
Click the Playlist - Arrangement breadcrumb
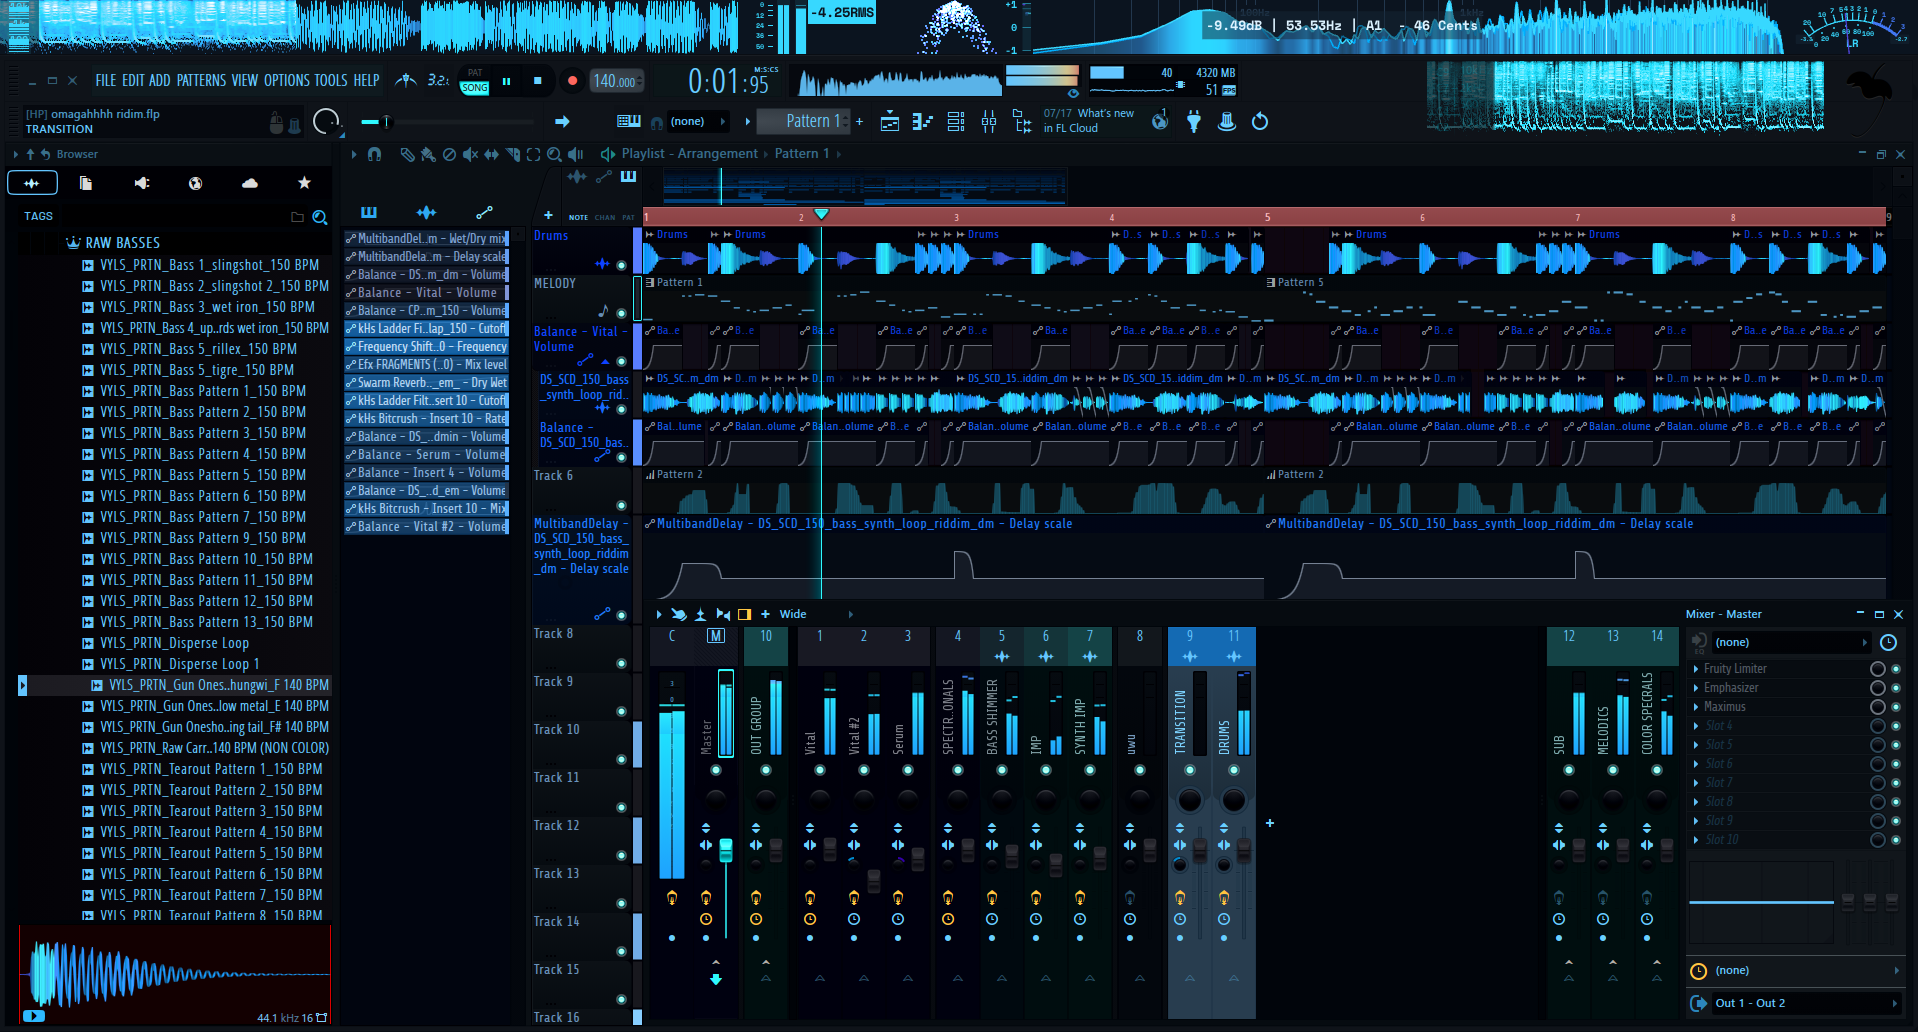click(x=690, y=154)
